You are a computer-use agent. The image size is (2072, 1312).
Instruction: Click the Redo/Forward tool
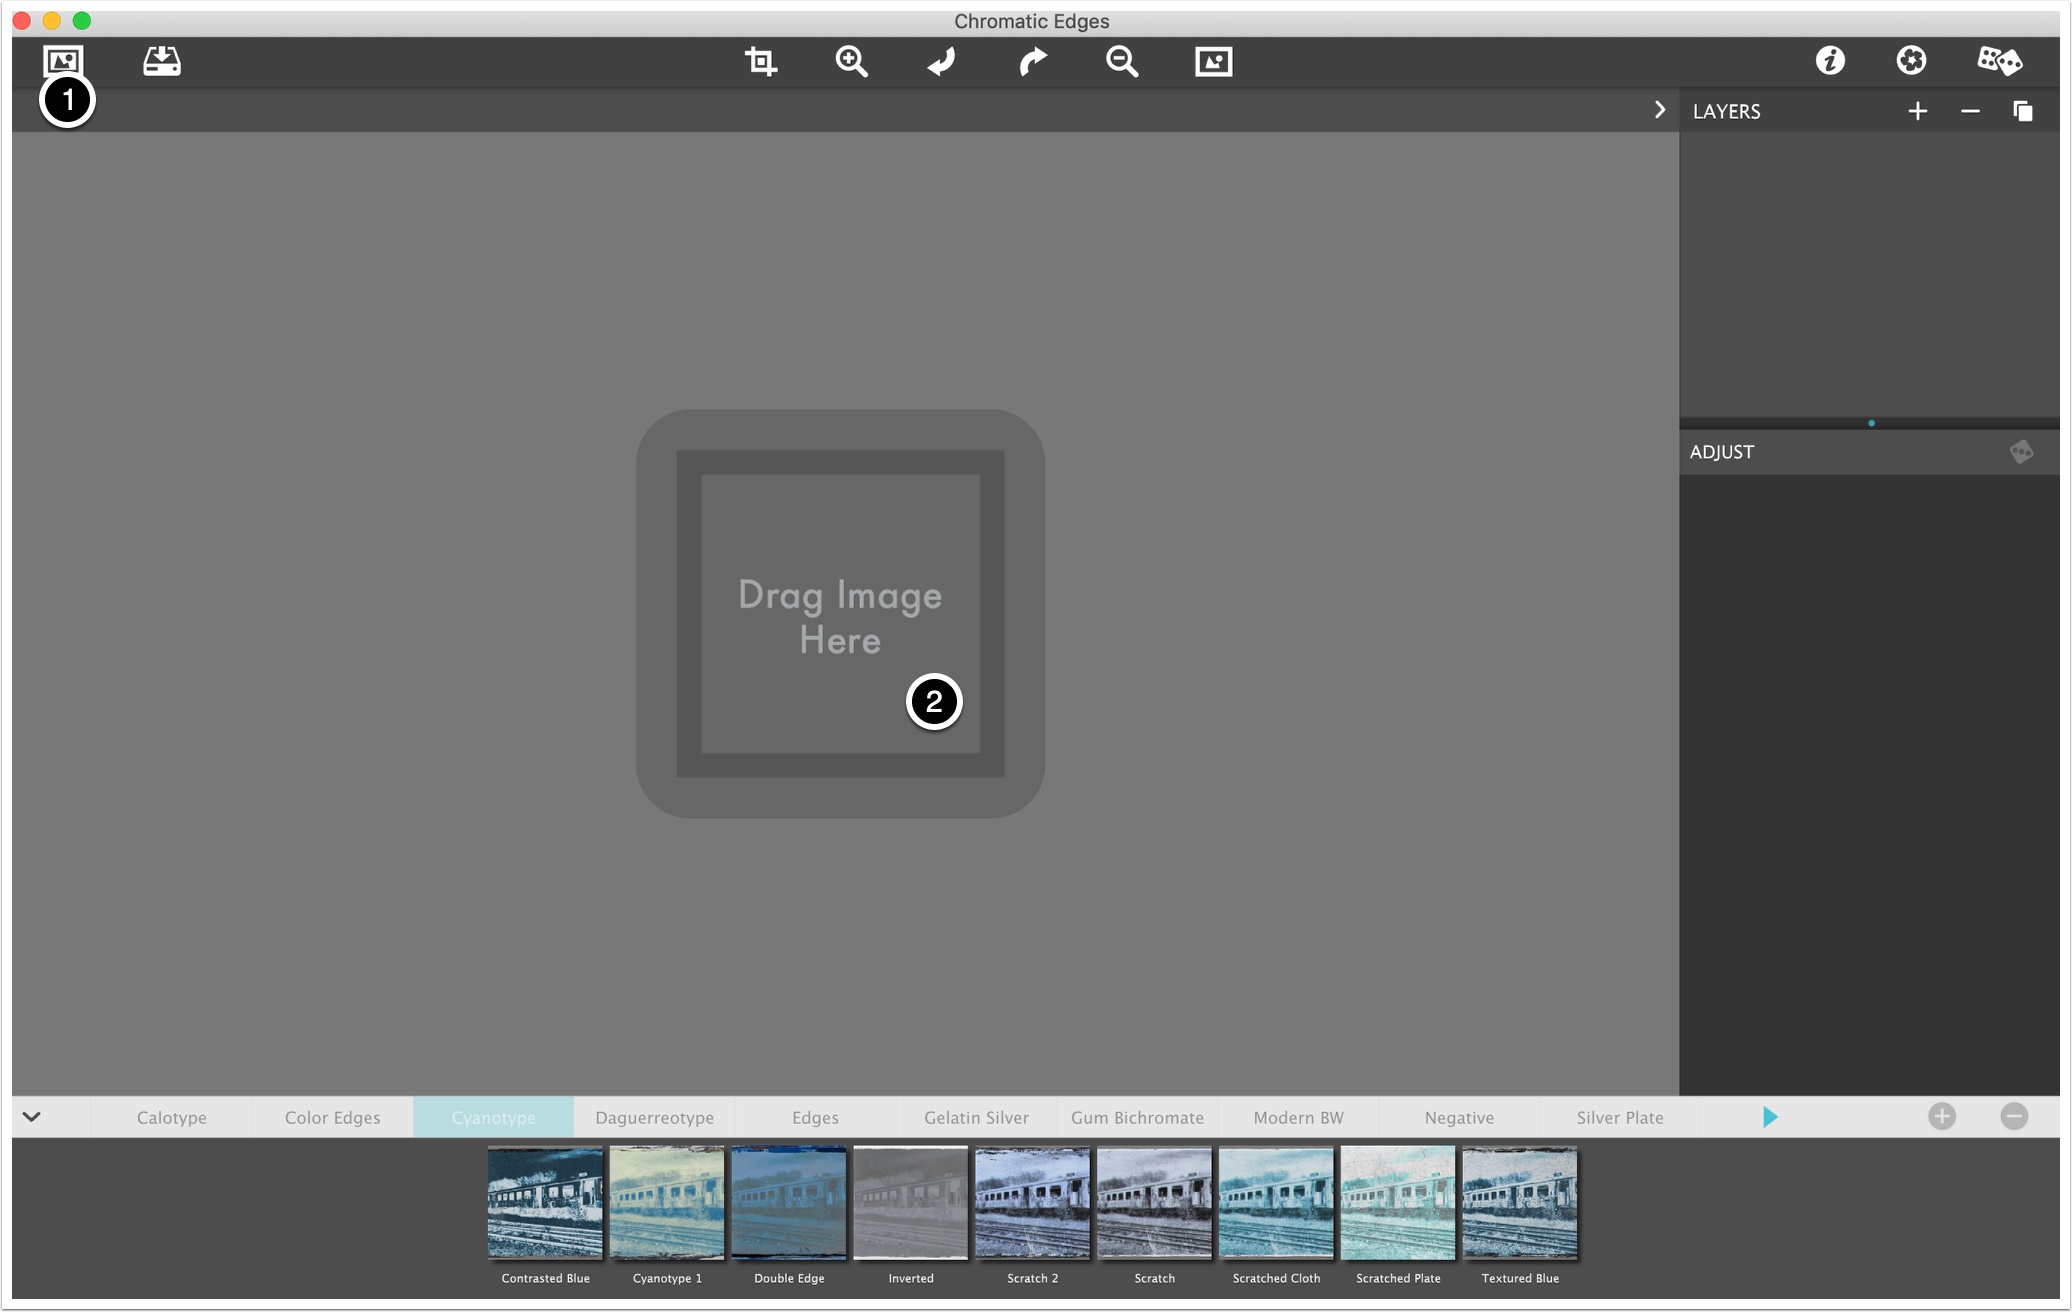[x=1031, y=60]
